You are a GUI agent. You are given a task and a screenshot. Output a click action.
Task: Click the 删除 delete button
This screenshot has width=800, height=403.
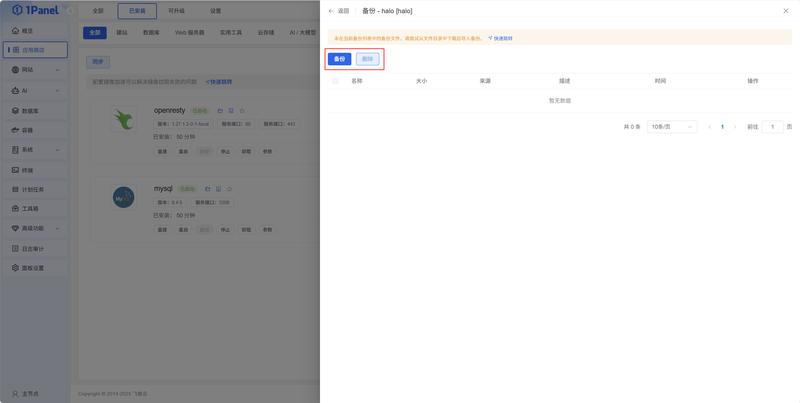pyautogui.click(x=367, y=59)
